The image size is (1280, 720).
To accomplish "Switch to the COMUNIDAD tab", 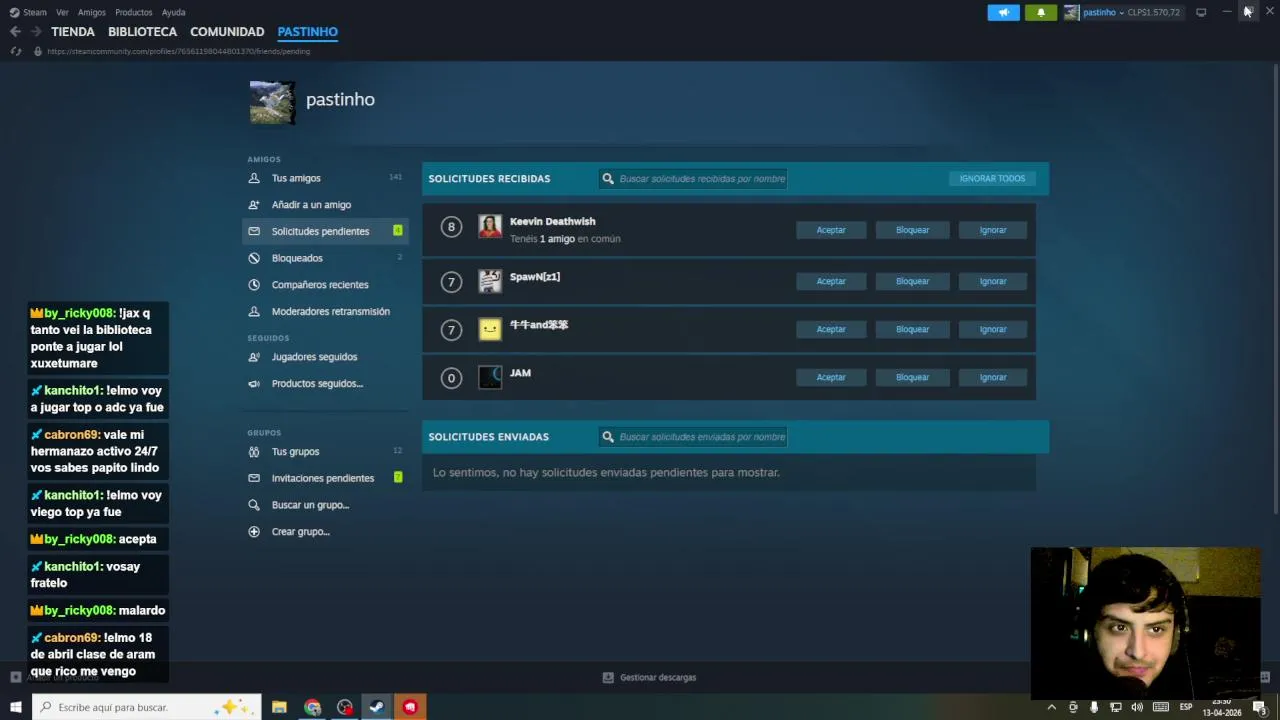I will [227, 32].
